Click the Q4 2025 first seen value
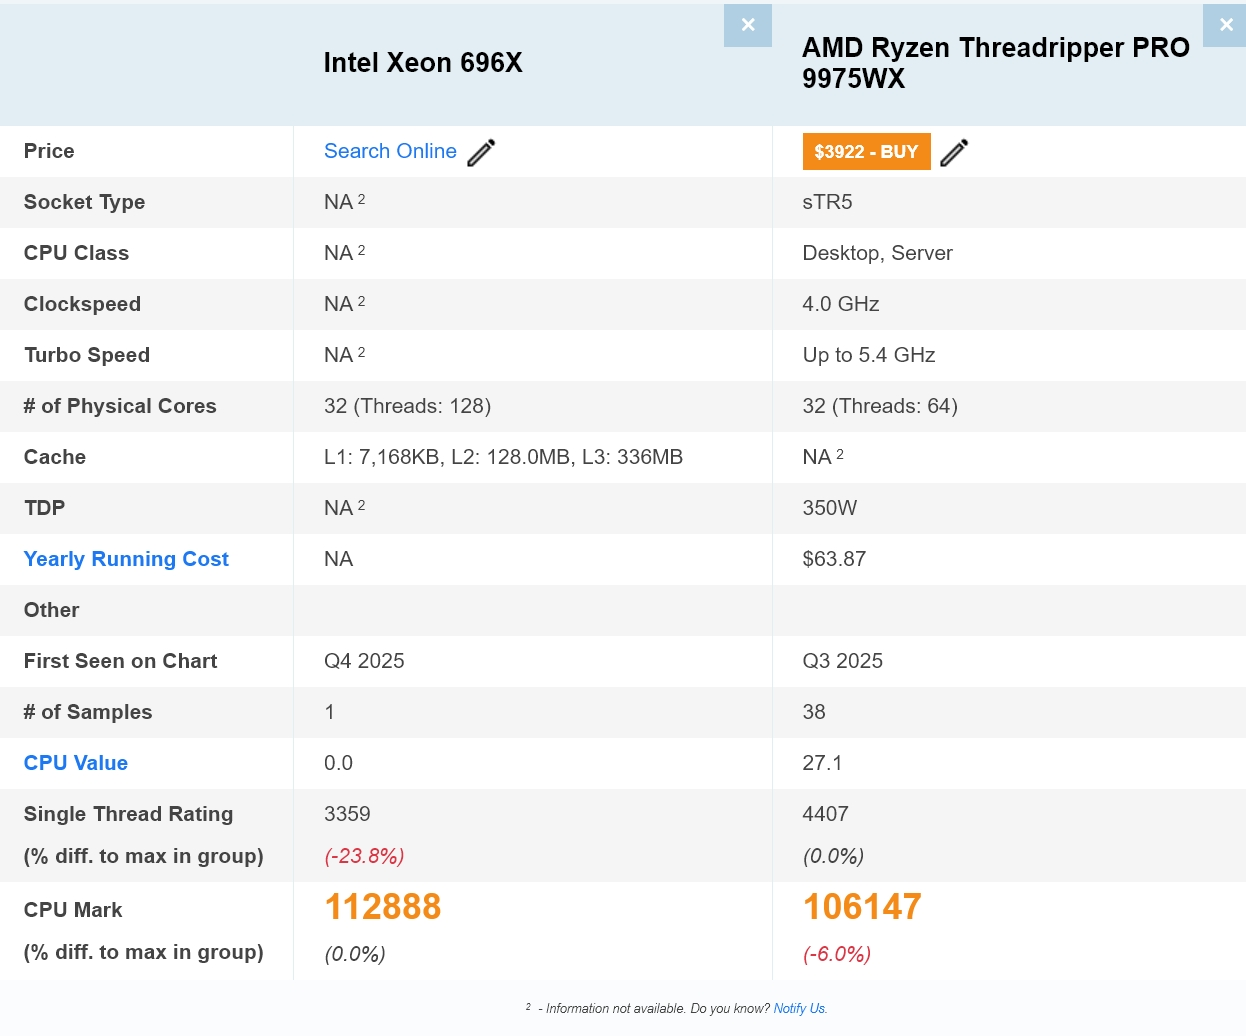Image resolution: width=1246 pixels, height=1036 pixels. point(364,661)
